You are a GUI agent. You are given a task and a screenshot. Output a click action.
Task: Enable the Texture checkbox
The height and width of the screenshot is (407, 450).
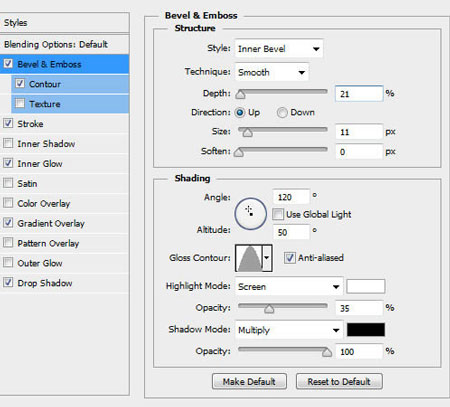tap(20, 103)
